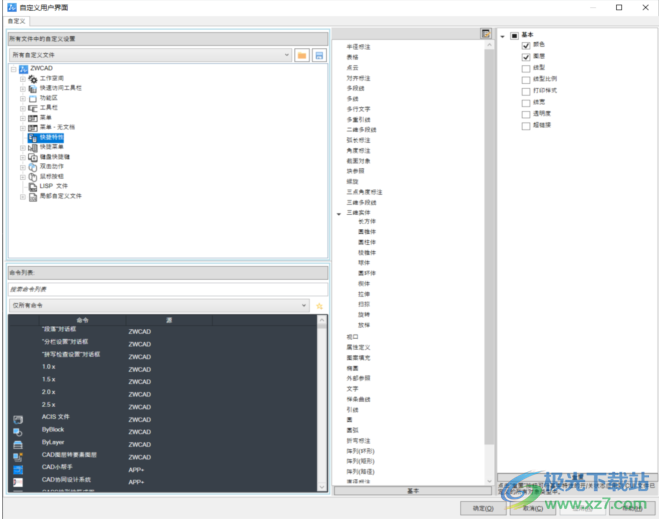Click the CAD协同设计系统 command icon
Screen dimensions: 660x520
[x=18, y=482]
